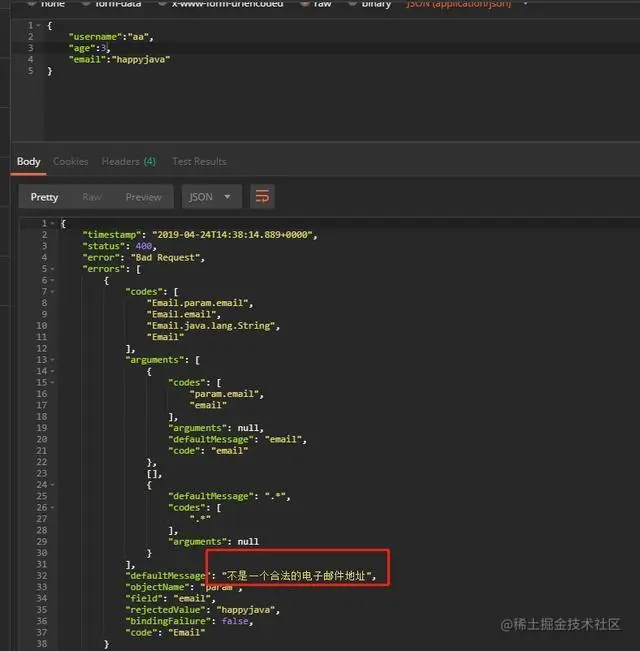Collapse the fold arrow at response line 6
This screenshot has height=651, width=640.
click(x=53, y=280)
